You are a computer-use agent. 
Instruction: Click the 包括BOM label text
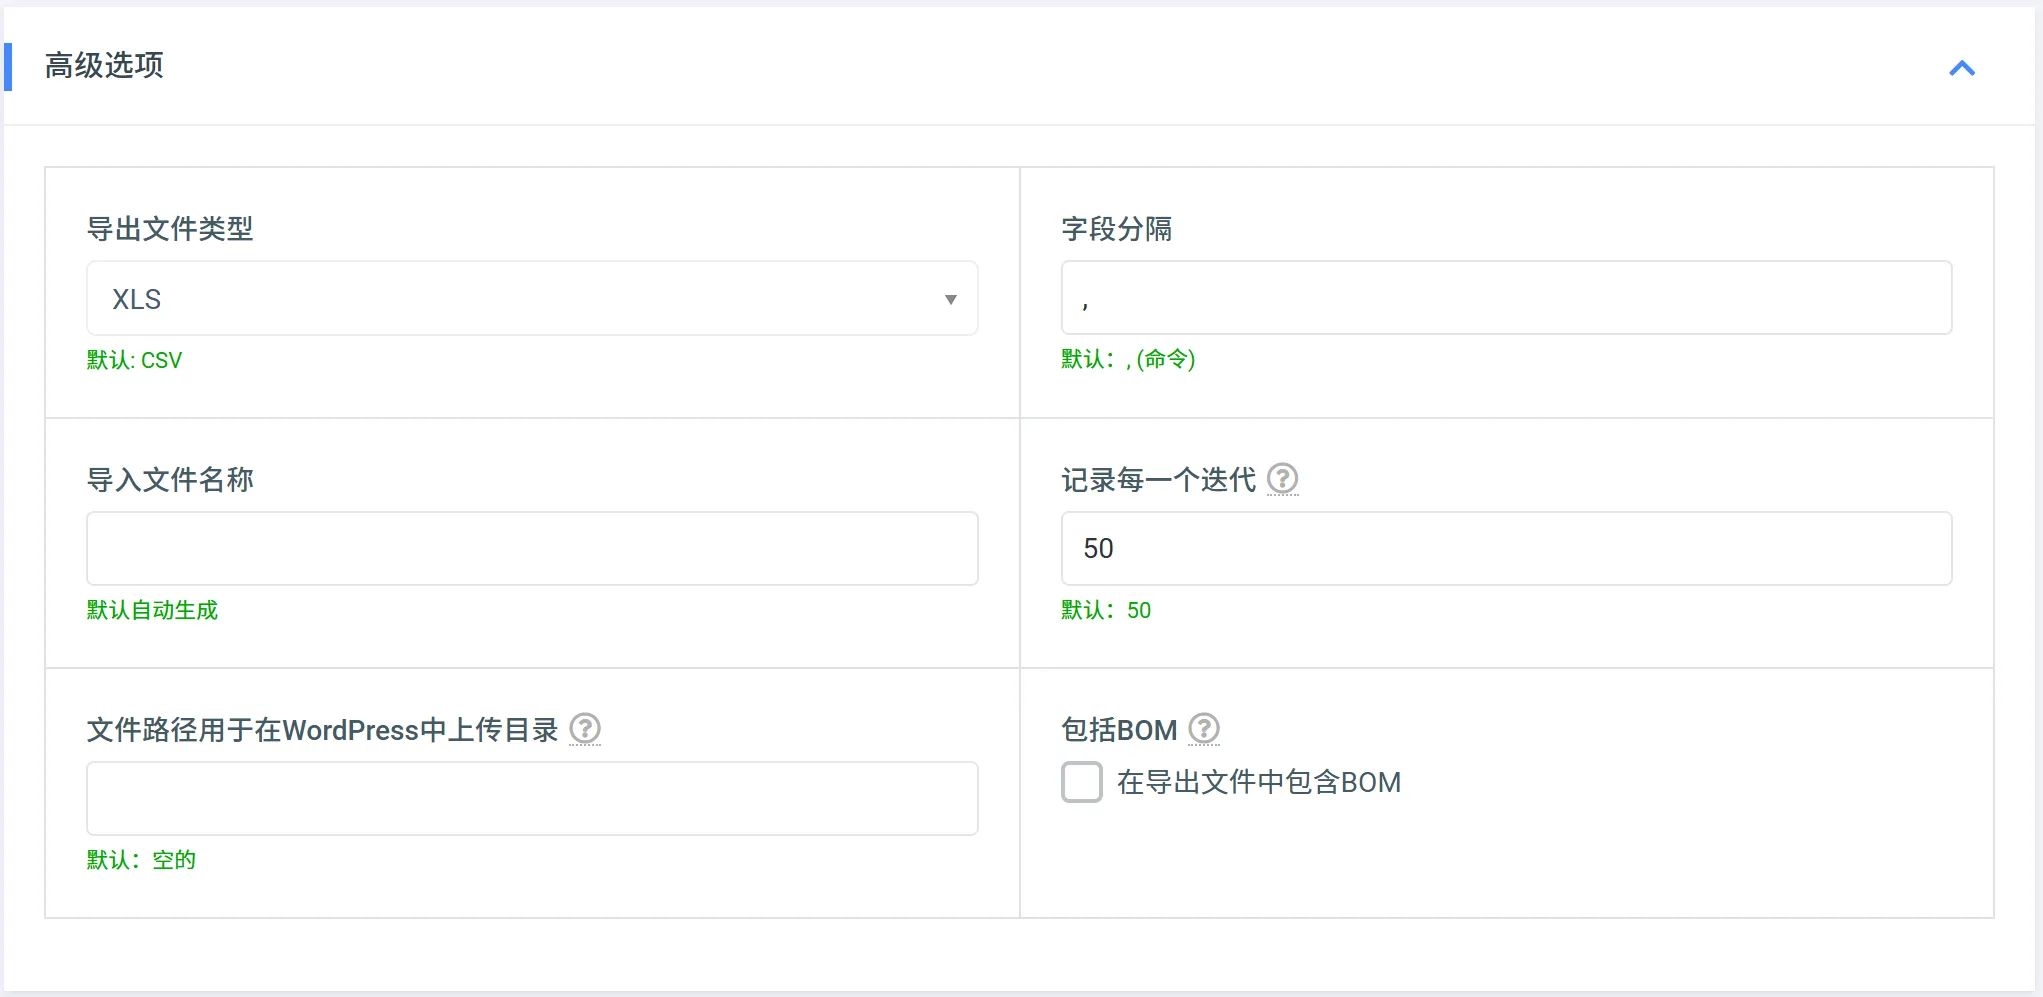1119,730
